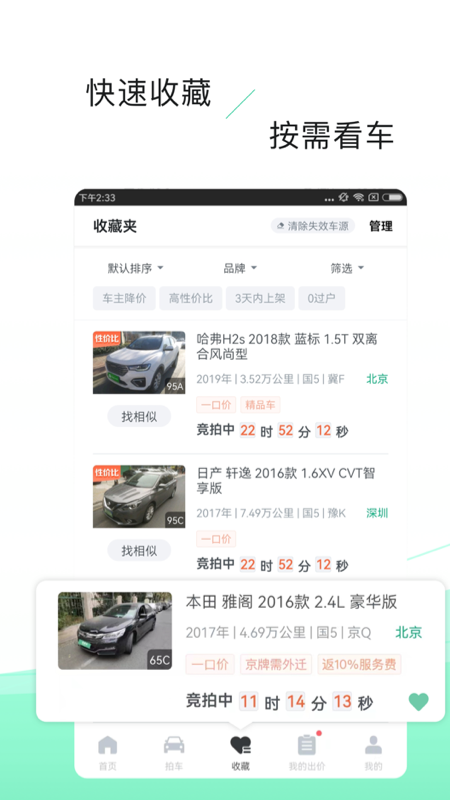Open the 我的 profile tab

coord(373,752)
